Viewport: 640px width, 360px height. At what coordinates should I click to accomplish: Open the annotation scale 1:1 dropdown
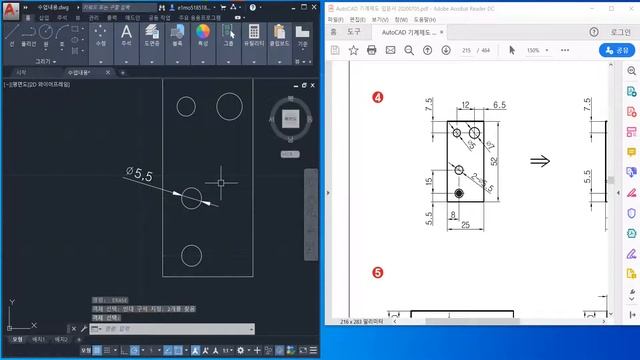coord(227,350)
